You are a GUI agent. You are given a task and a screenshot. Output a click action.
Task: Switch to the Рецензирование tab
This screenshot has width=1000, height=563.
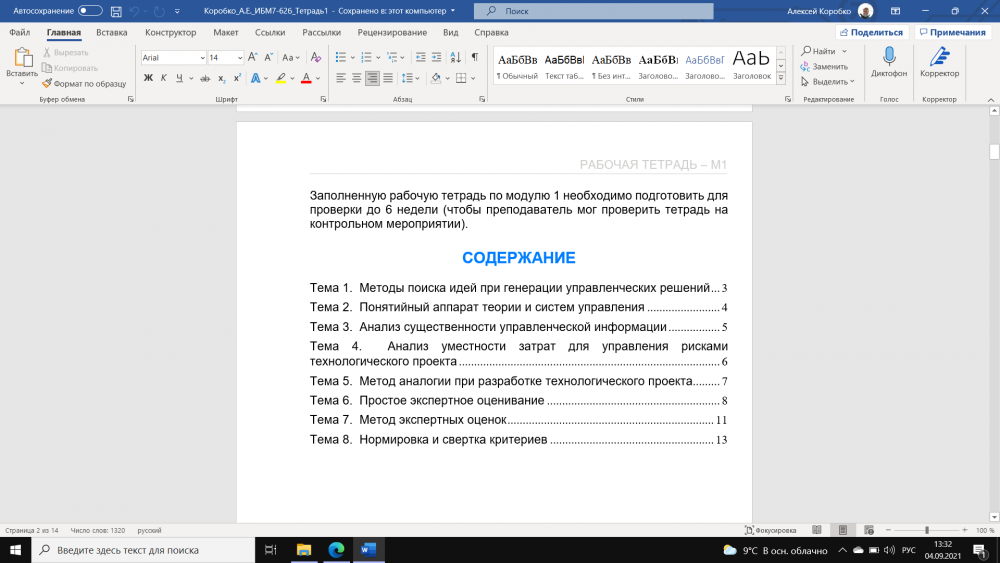pyautogui.click(x=392, y=32)
